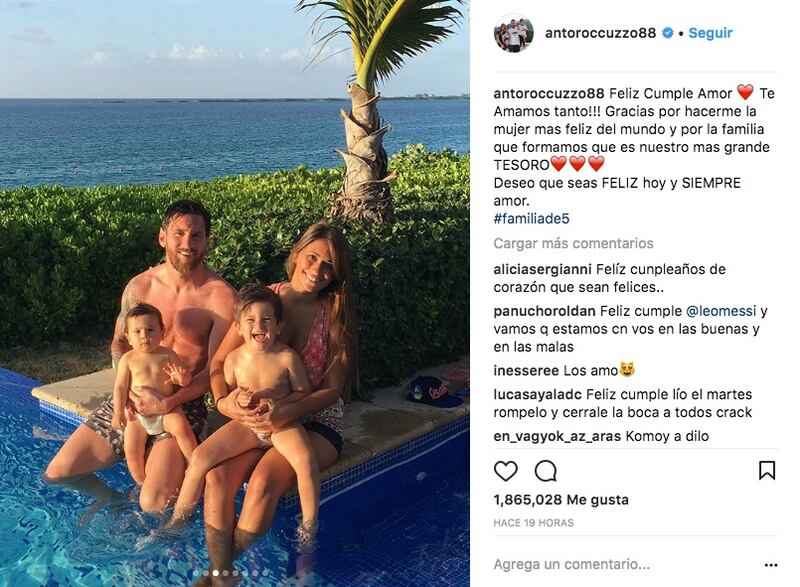
Task: Open the antoroccuzzo88 profile picture
Action: (x=514, y=33)
